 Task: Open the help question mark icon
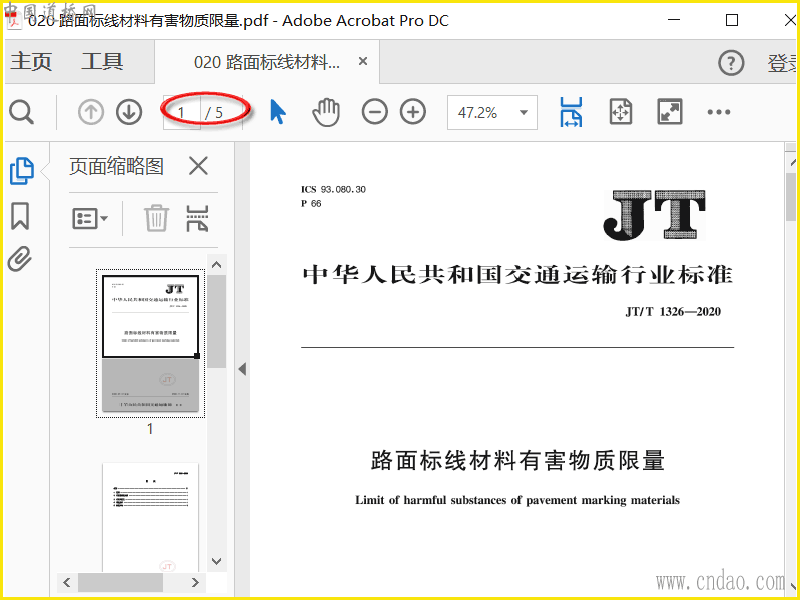click(x=731, y=63)
